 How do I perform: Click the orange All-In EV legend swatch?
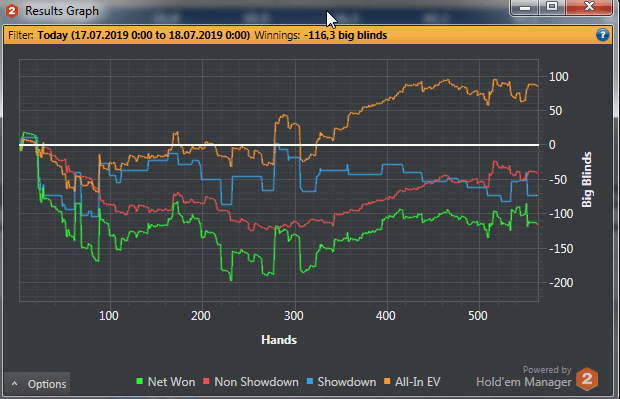(x=387, y=382)
